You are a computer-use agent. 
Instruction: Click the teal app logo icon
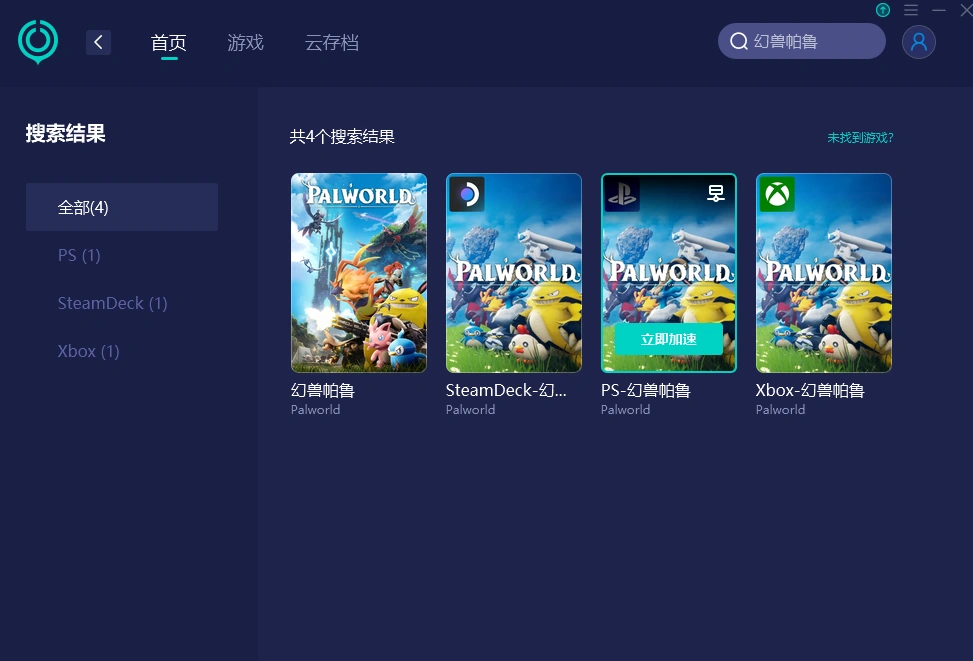[38, 42]
